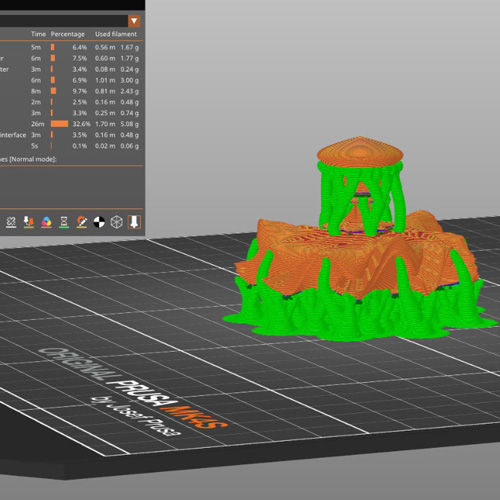Viewport: 500px width, 500px height.
Task: Click the 5s time value
Action: click(x=35, y=146)
